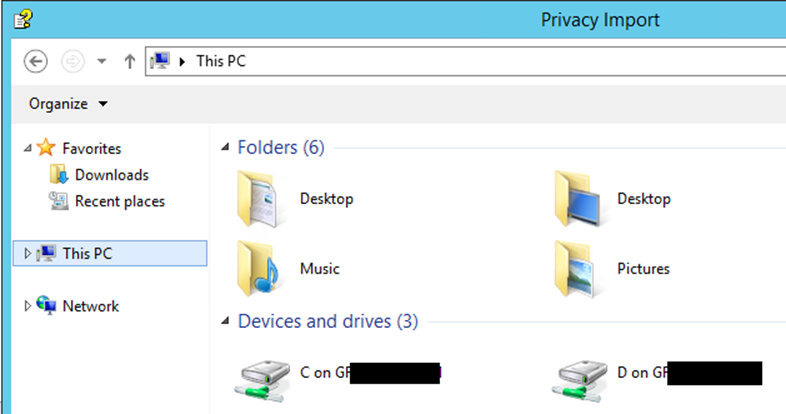Open the recent locations dropdown arrow

(101, 61)
